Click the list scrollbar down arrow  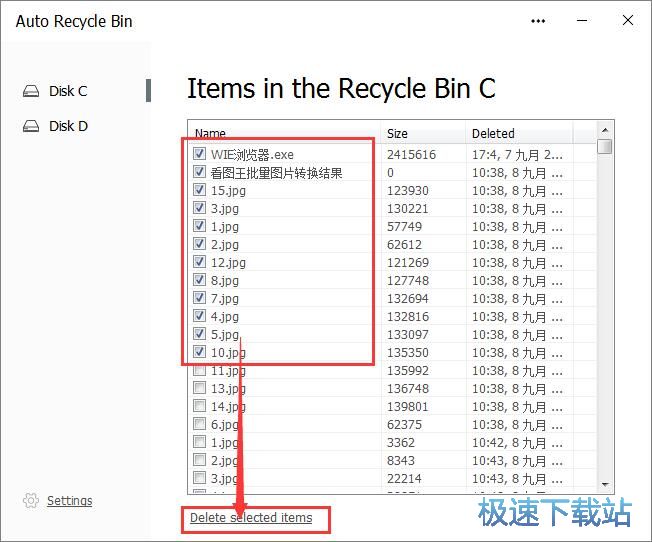(x=605, y=485)
